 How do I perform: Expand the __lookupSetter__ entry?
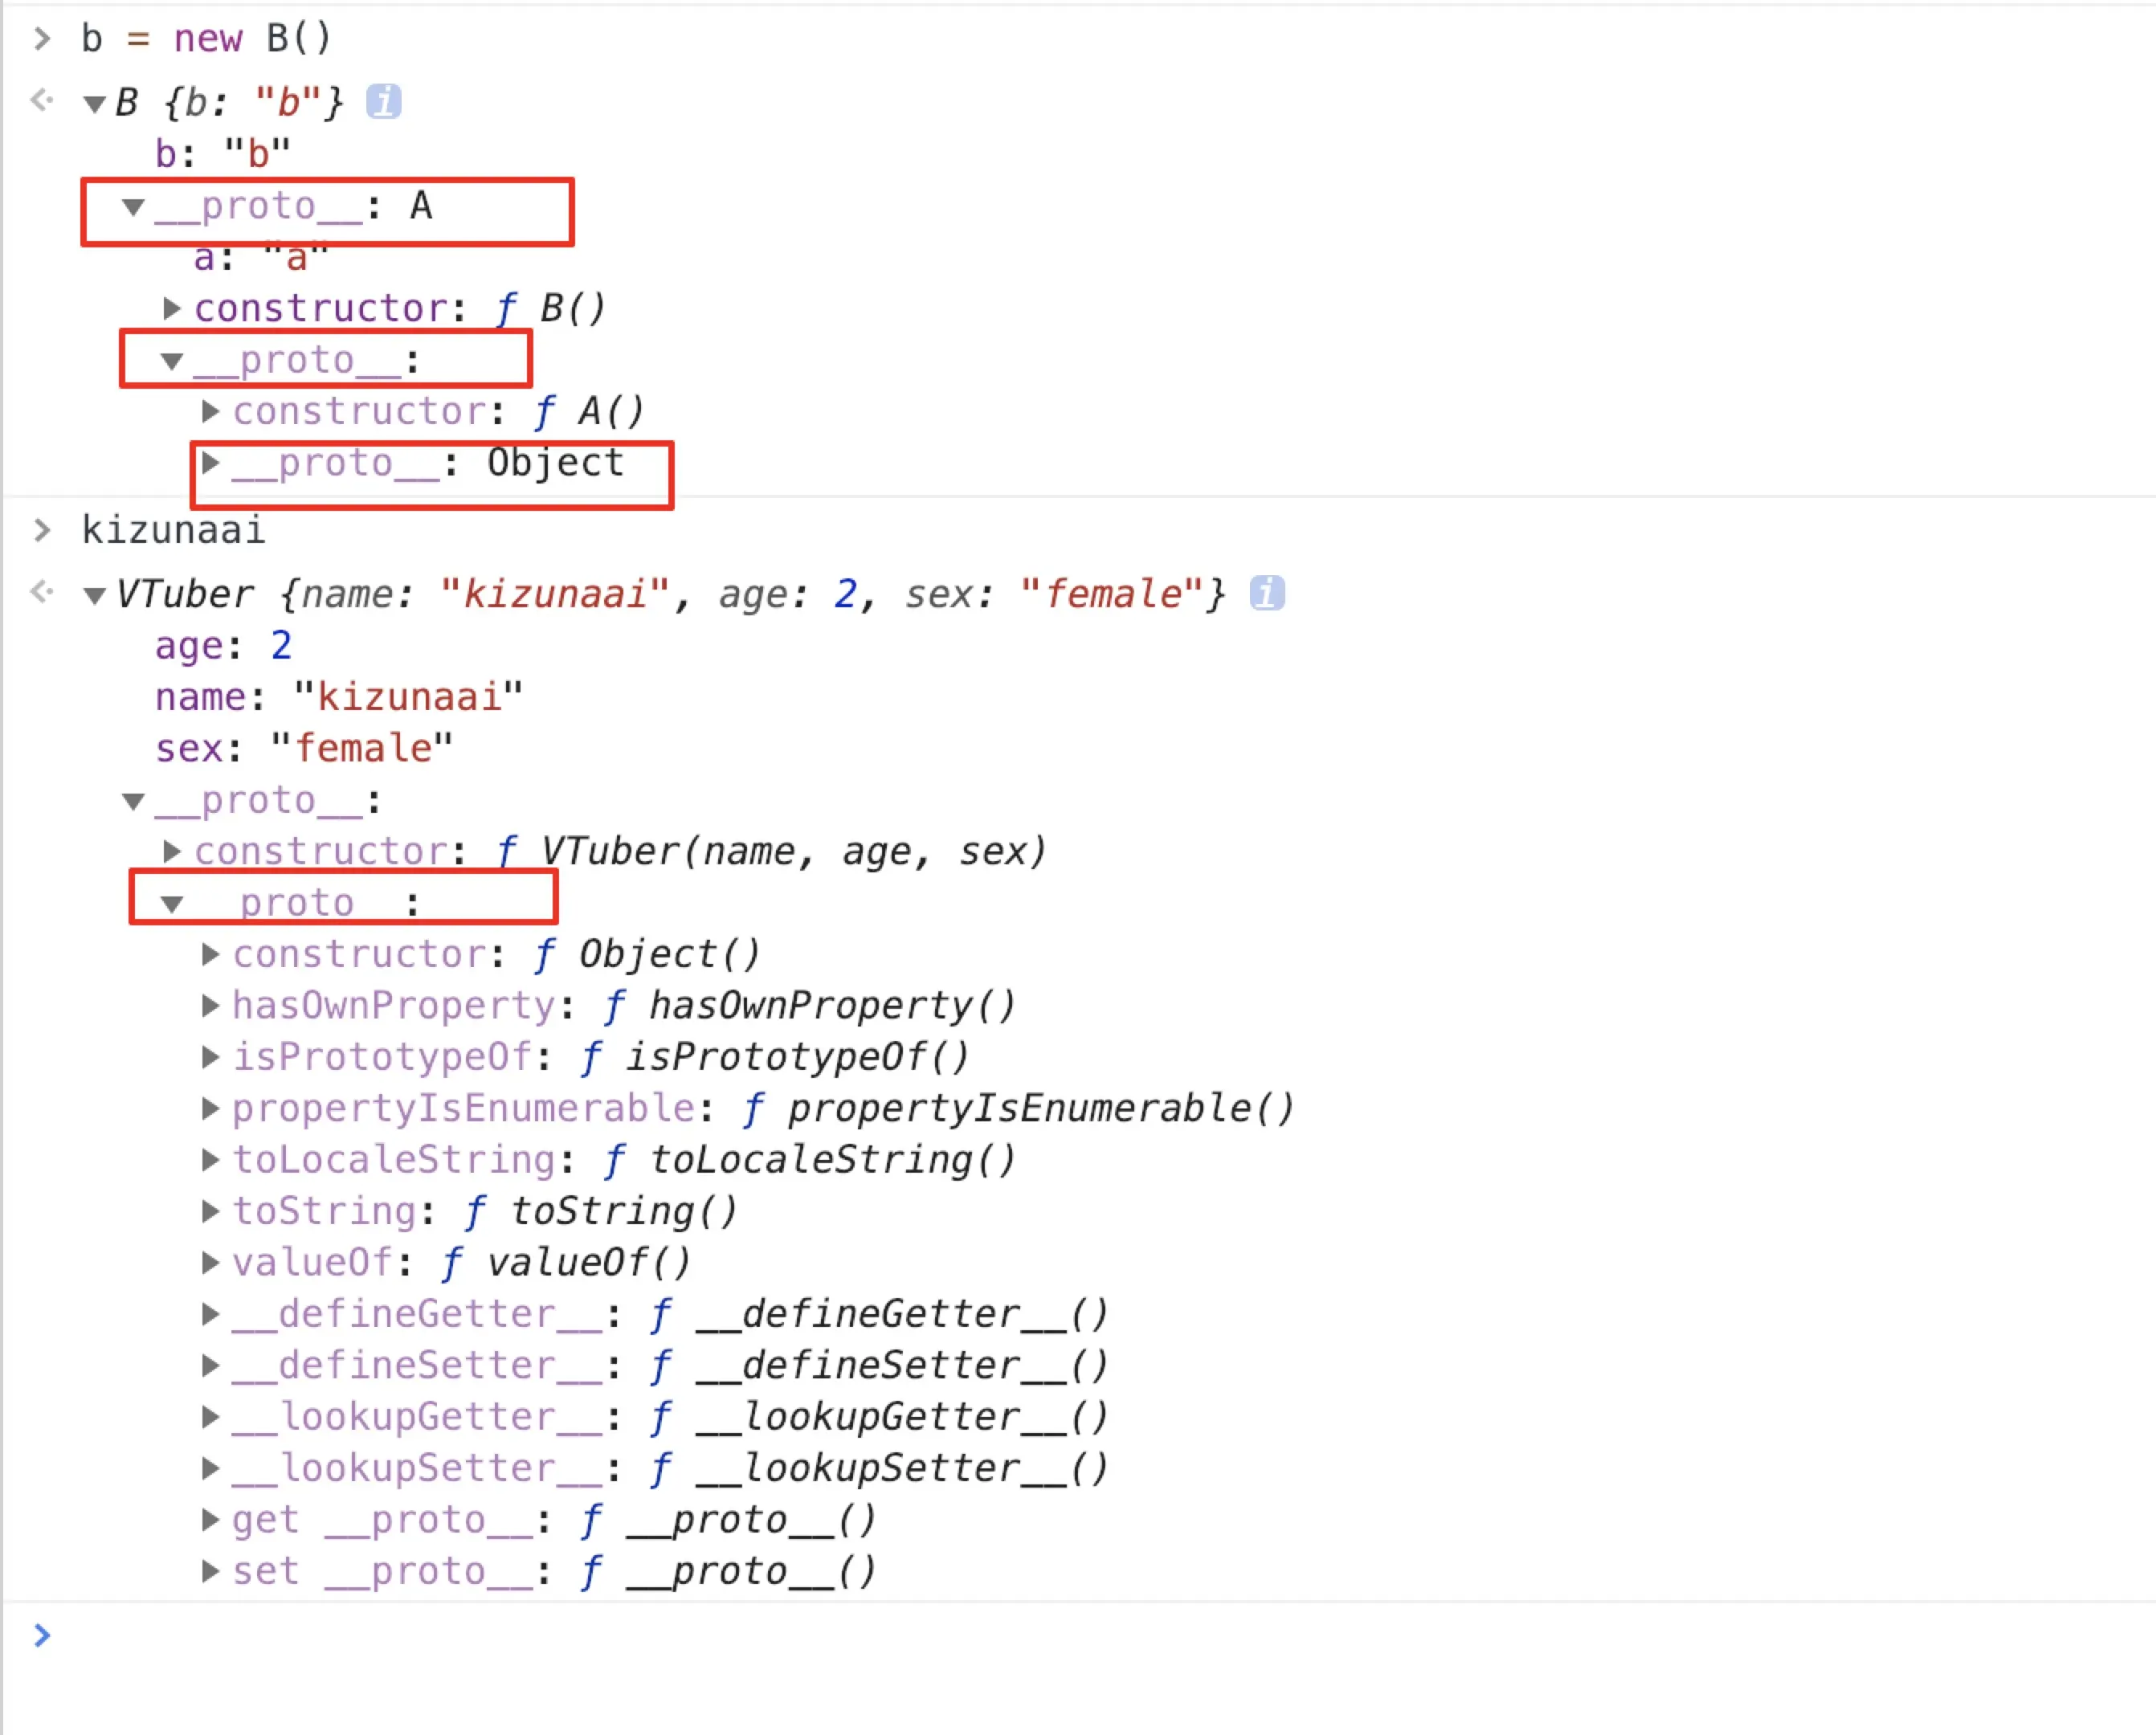point(210,1468)
